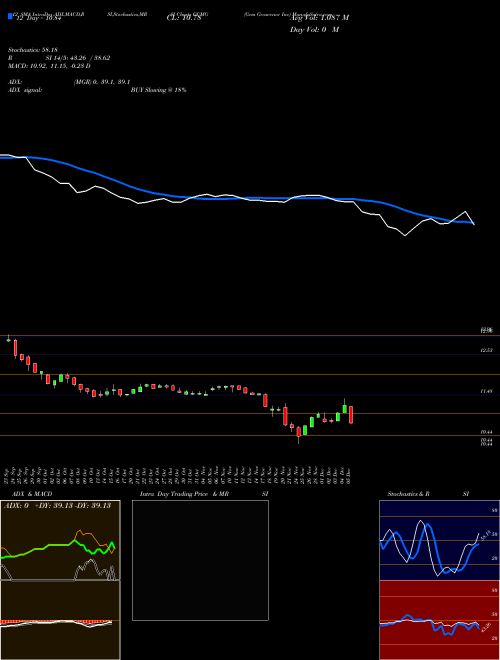The height and width of the screenshot is (660, 500).
Task: Click the blue 12 Day SMA legend square
Action: 10,16
